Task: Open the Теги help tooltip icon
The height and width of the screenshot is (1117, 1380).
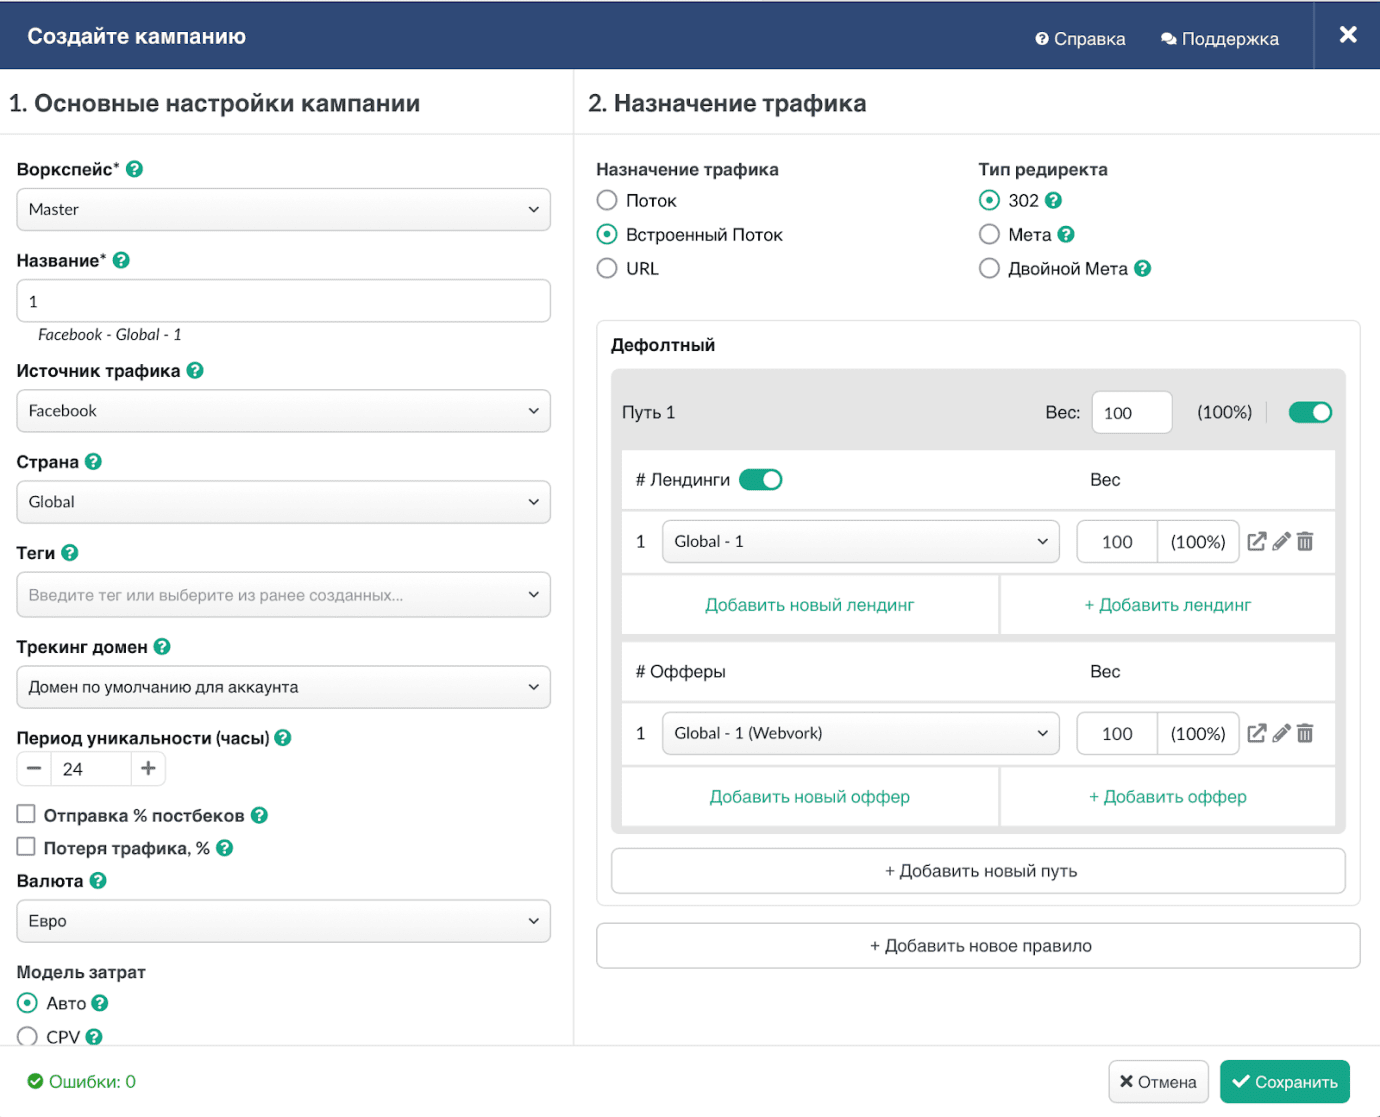Action: tap(69, 552)
